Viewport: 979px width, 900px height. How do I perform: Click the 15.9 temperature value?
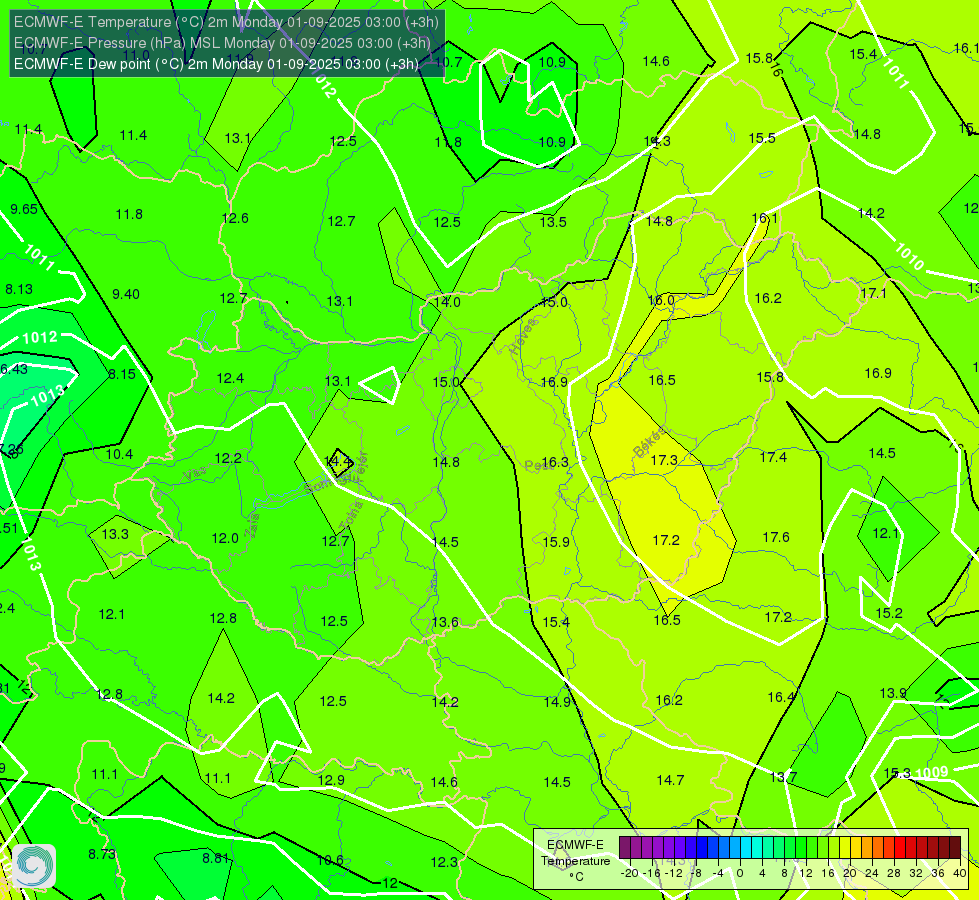(x=556, y=542)
